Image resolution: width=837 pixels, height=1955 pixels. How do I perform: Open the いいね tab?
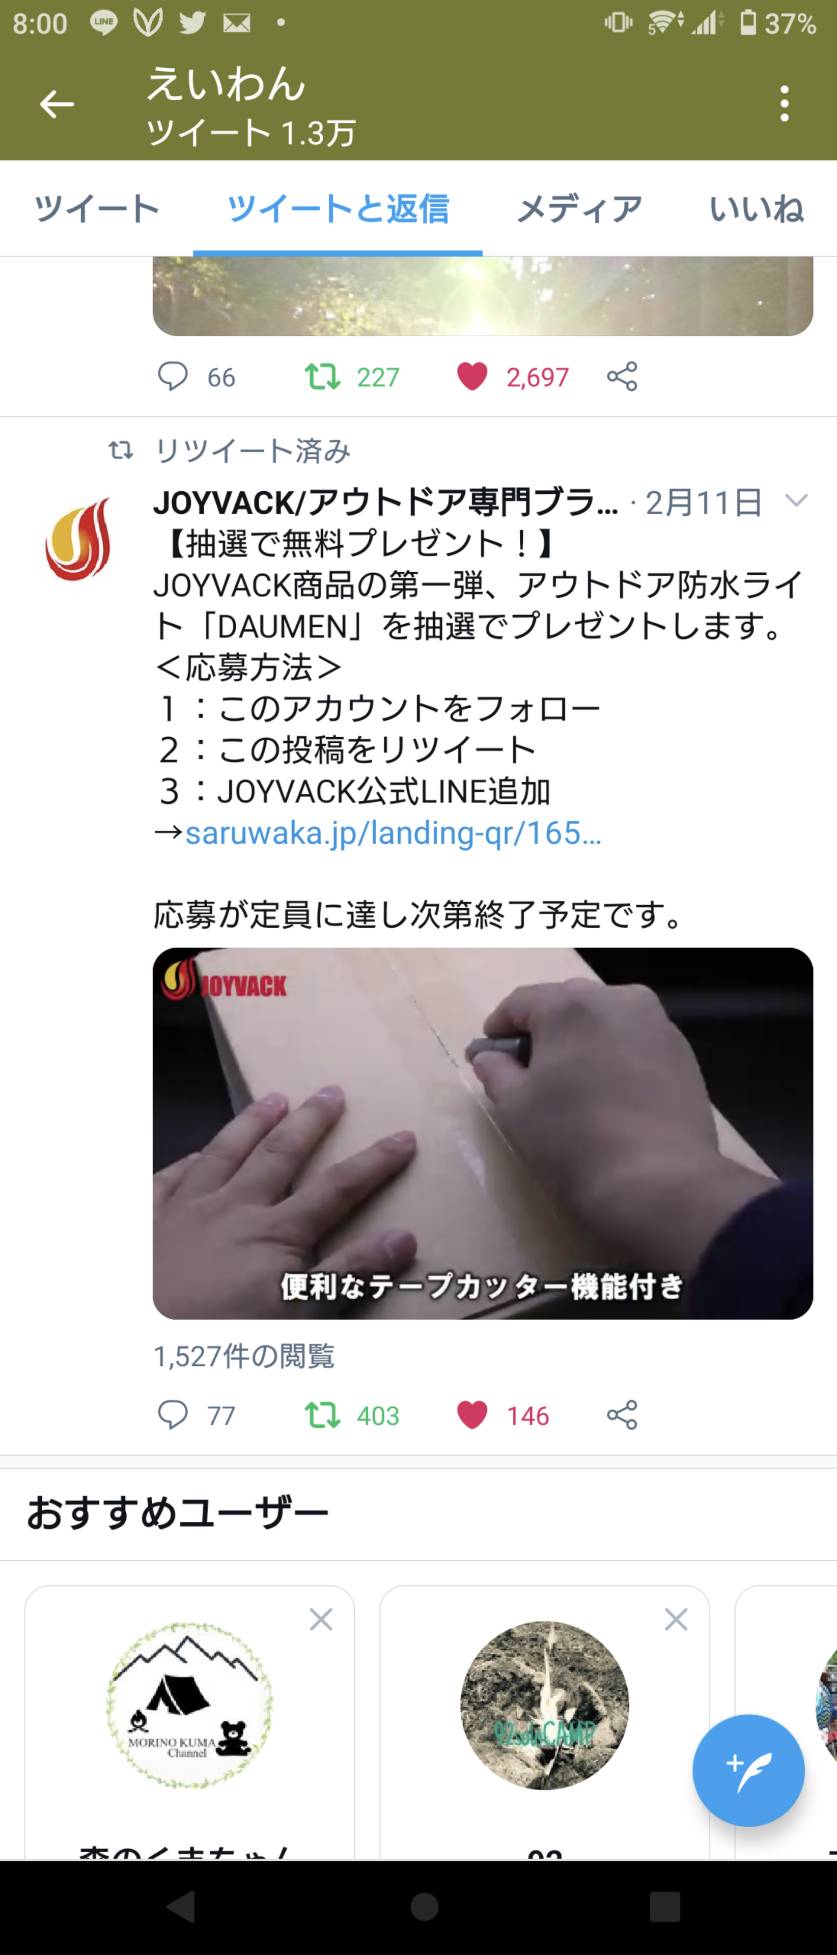coord(756,208)
